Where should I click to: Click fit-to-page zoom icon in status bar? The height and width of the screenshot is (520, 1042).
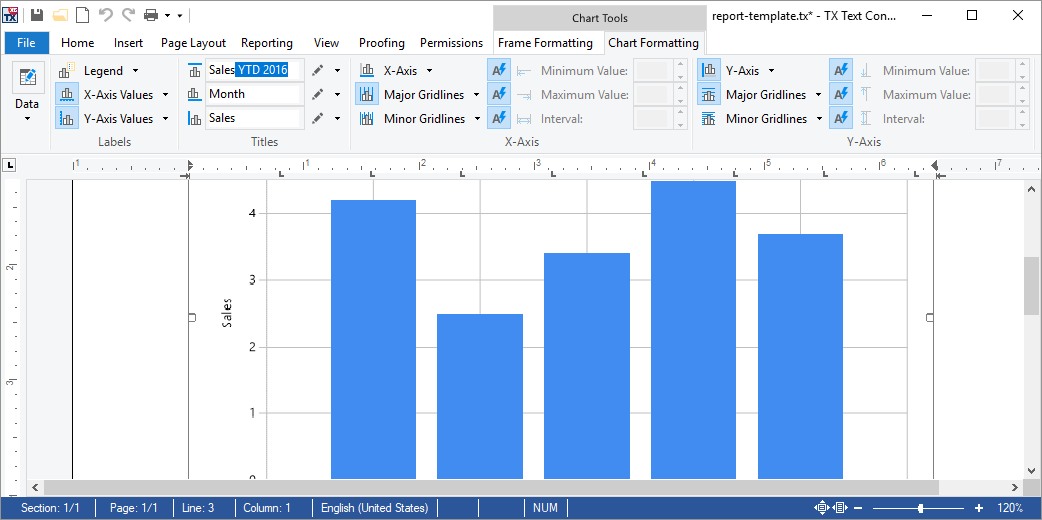point(822,508)
